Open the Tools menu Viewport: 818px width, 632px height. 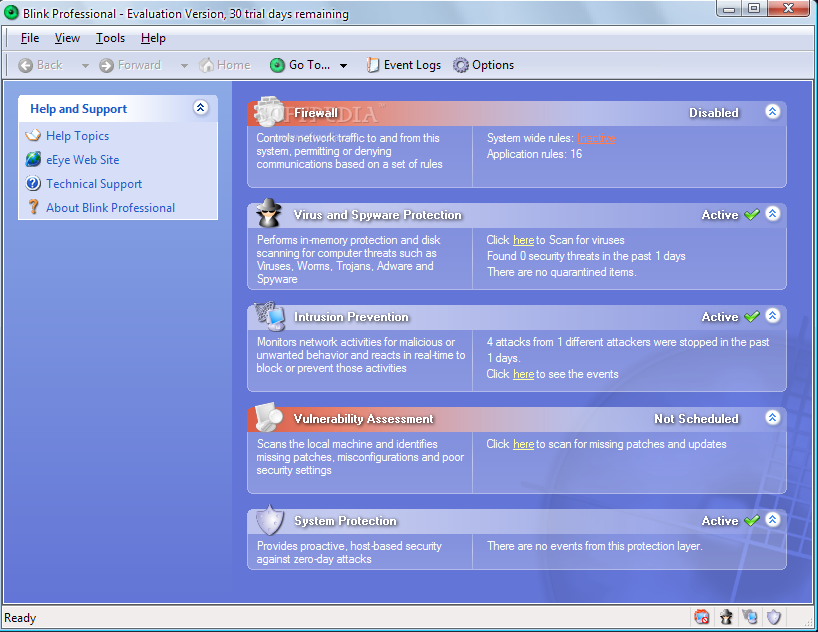click(110, 38)
